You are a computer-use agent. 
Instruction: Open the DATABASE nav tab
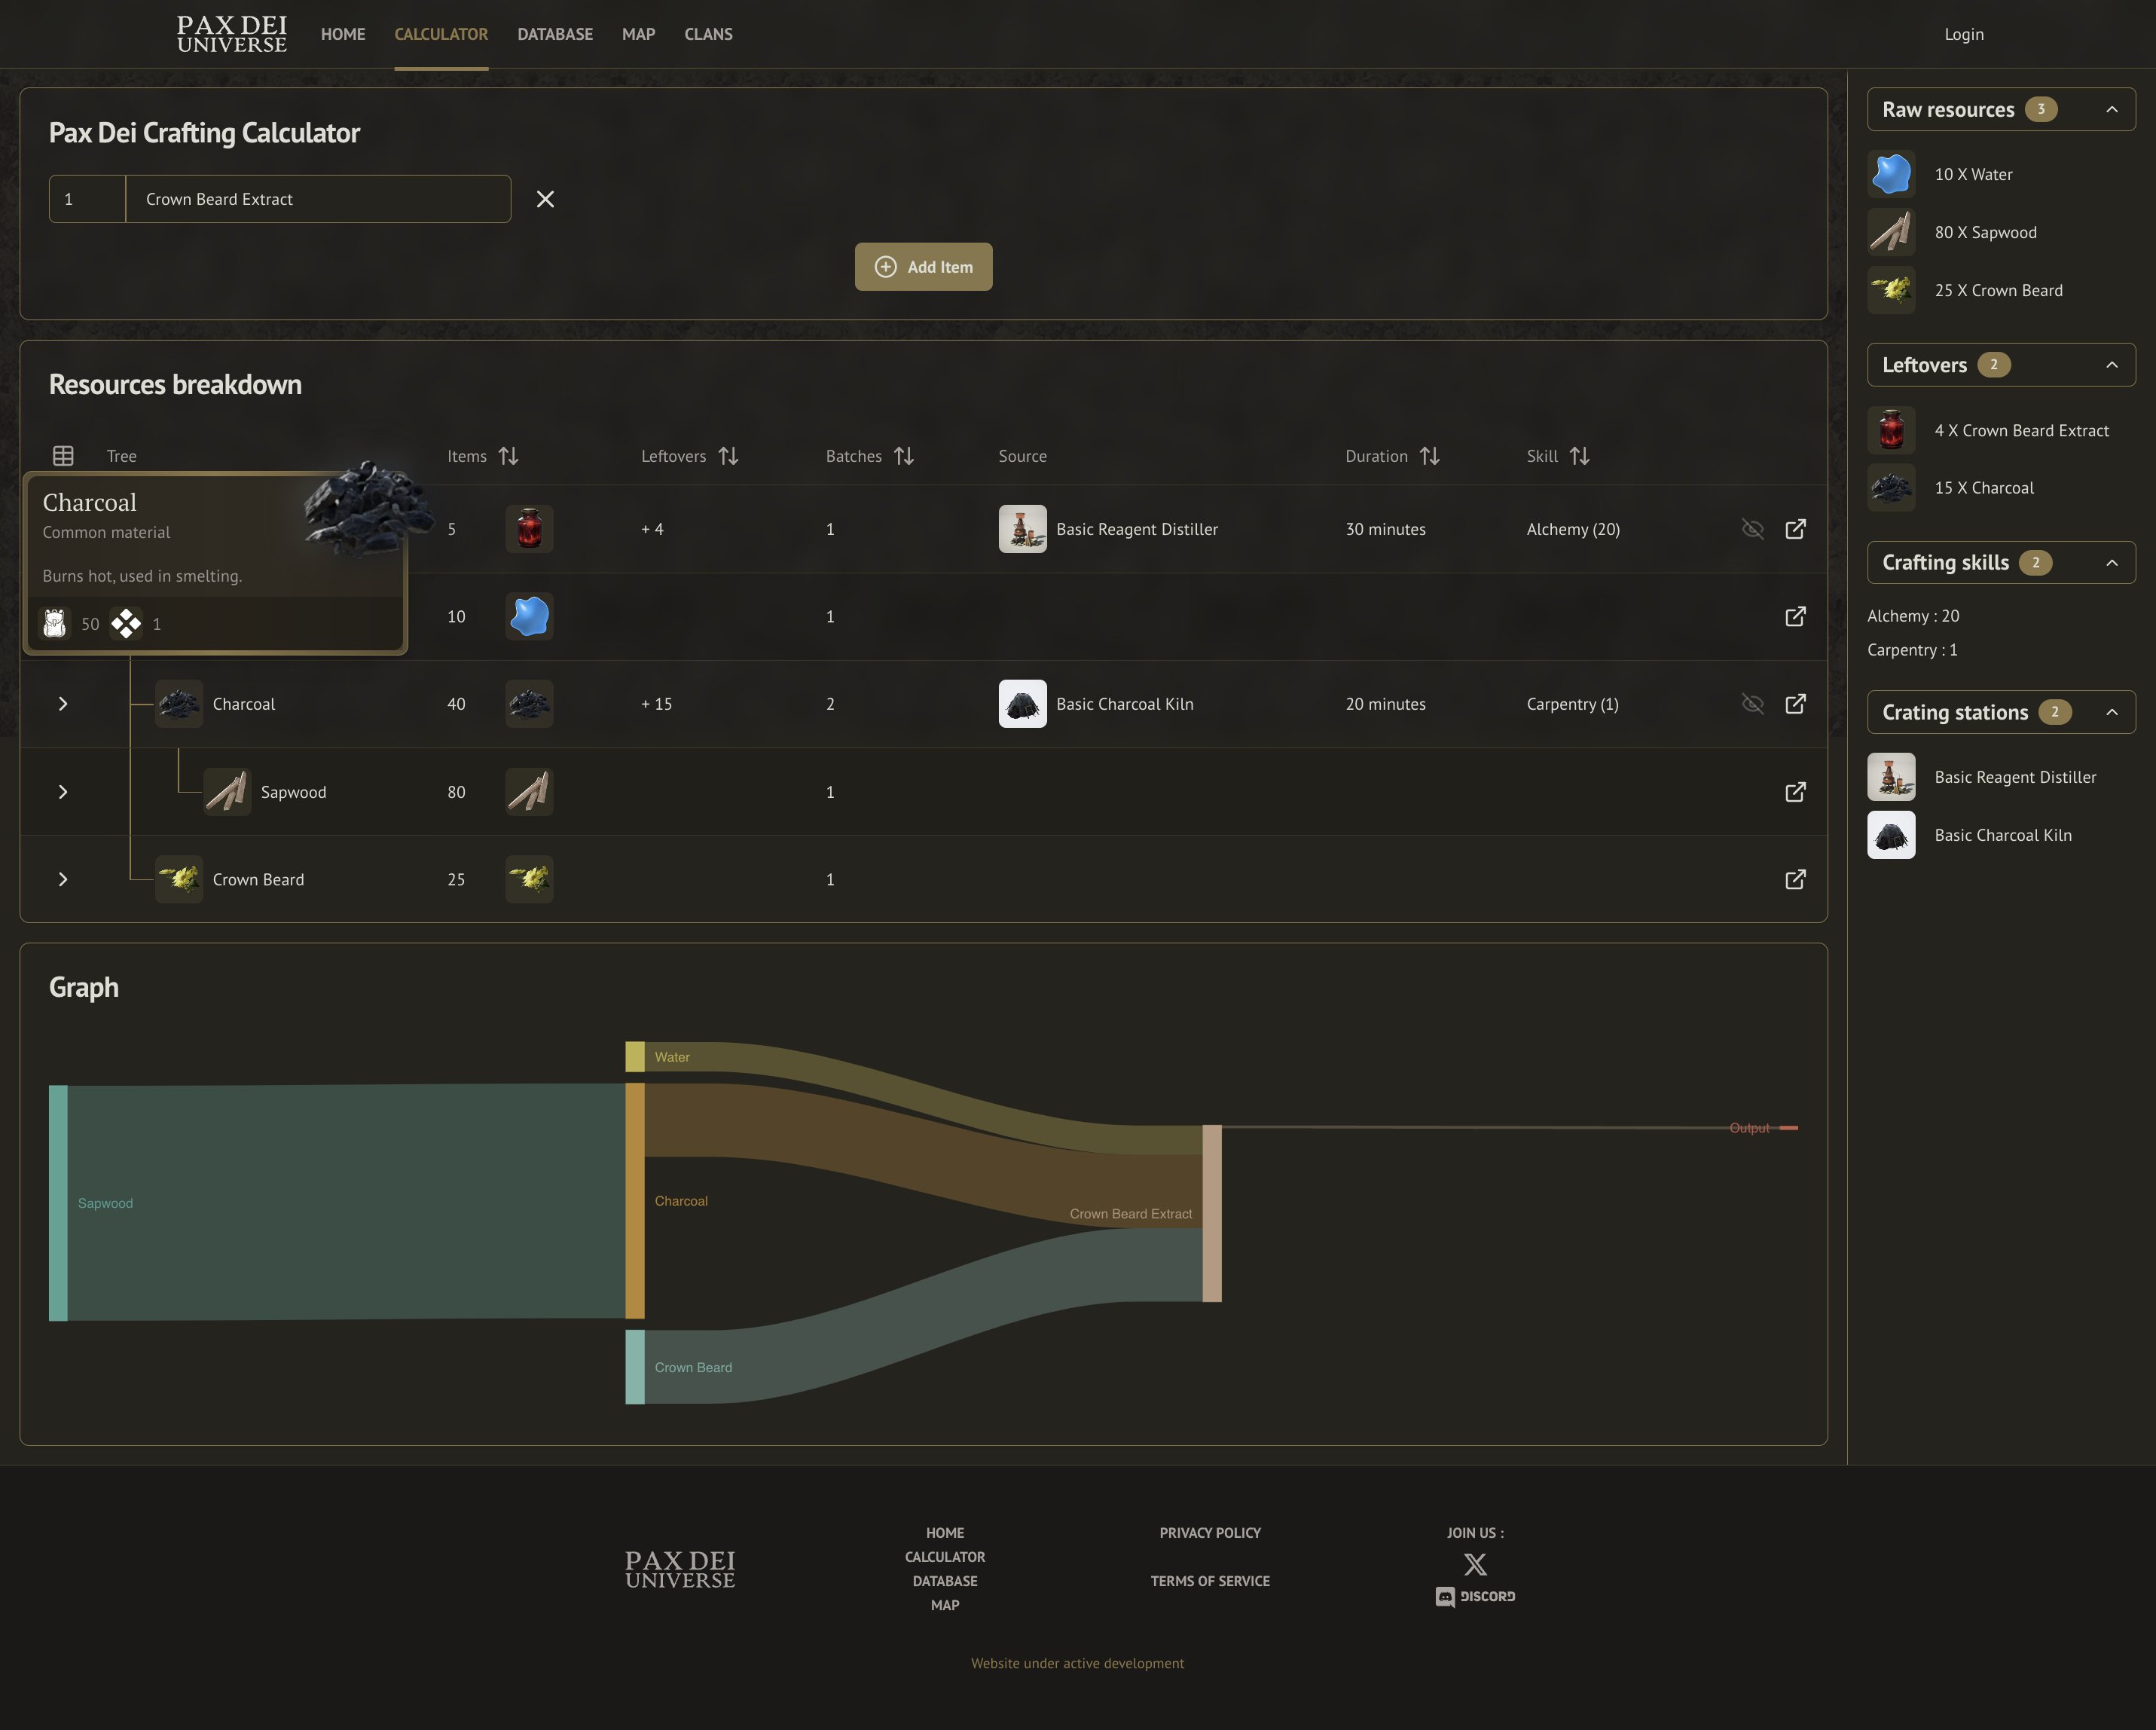pyautogui.click(x=555, y=34)
